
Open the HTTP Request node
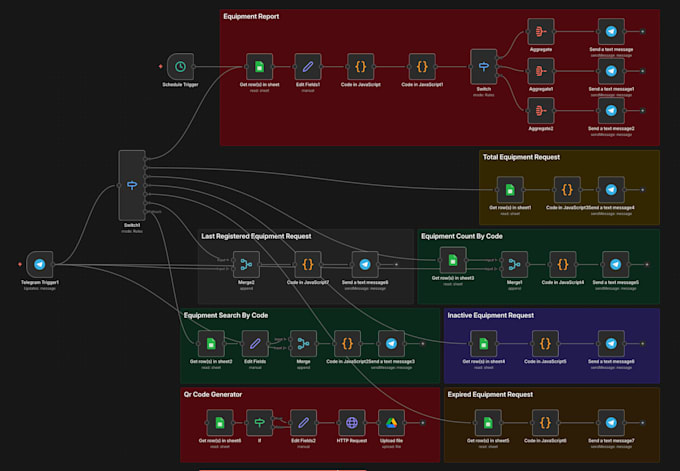(x=352, y=422)
